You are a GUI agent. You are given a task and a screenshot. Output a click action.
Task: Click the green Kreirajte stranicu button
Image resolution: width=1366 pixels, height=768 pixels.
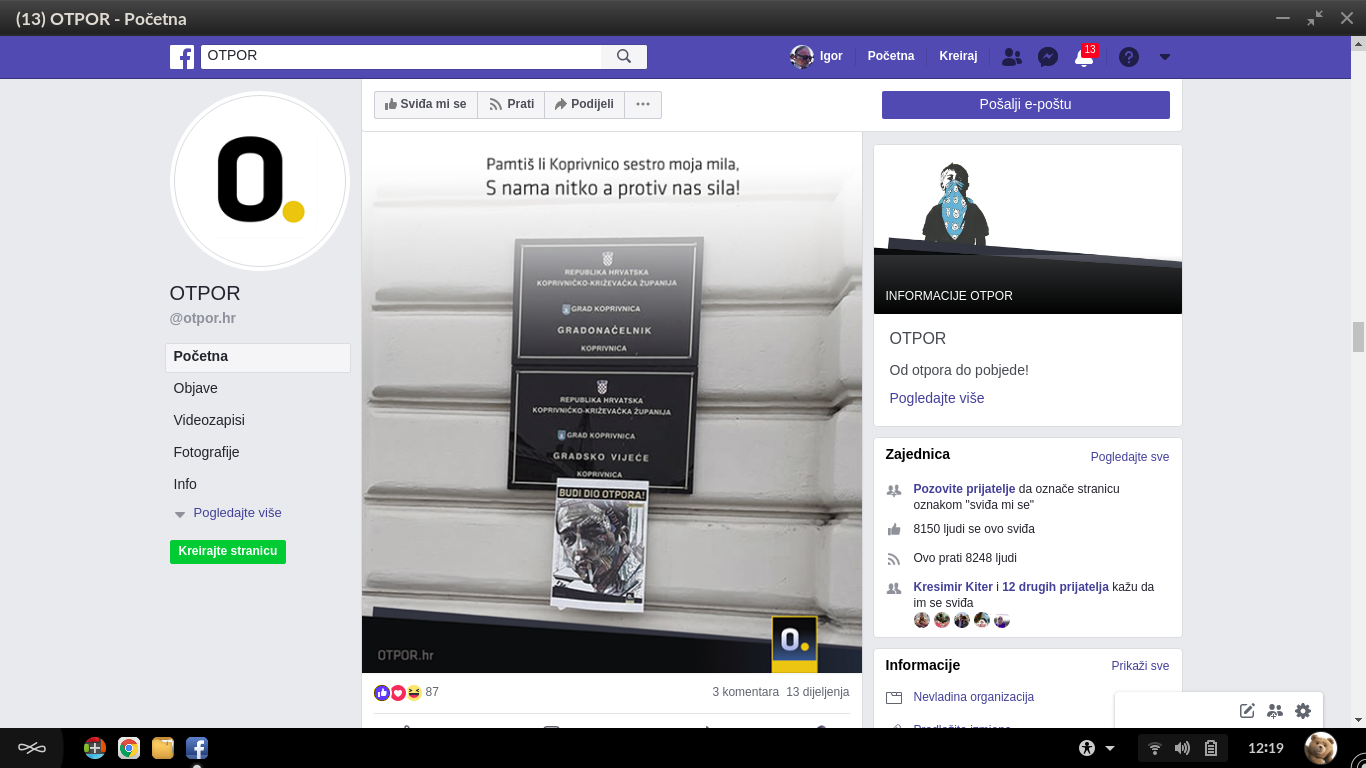[x=228, y=551]
